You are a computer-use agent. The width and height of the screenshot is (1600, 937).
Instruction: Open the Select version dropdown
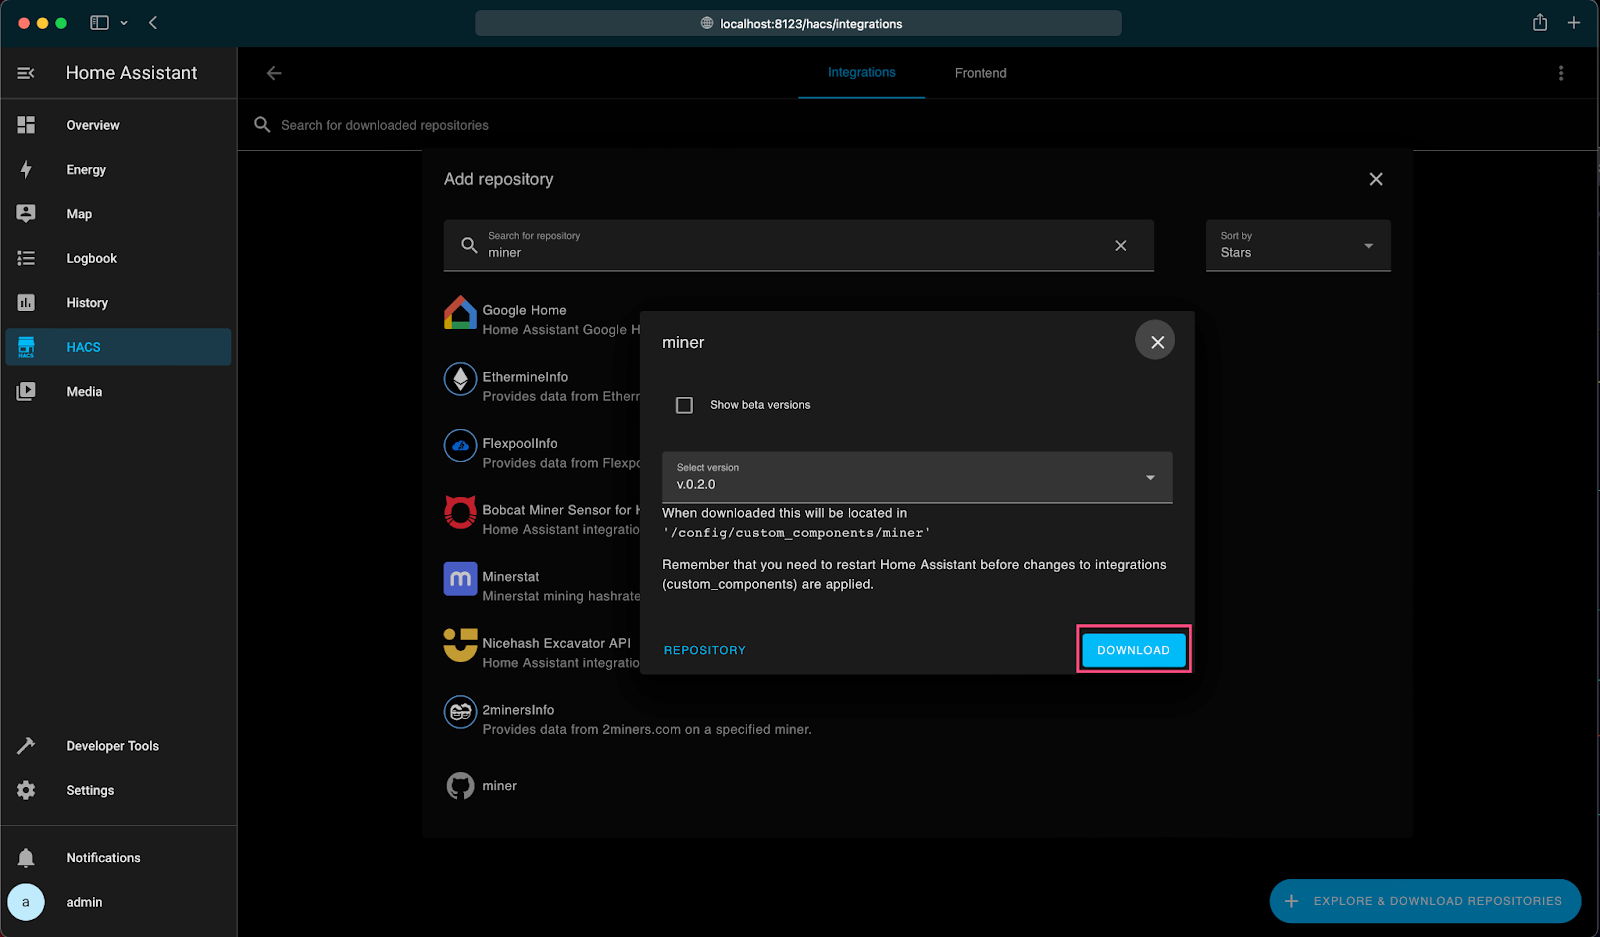tap(917, 477)
